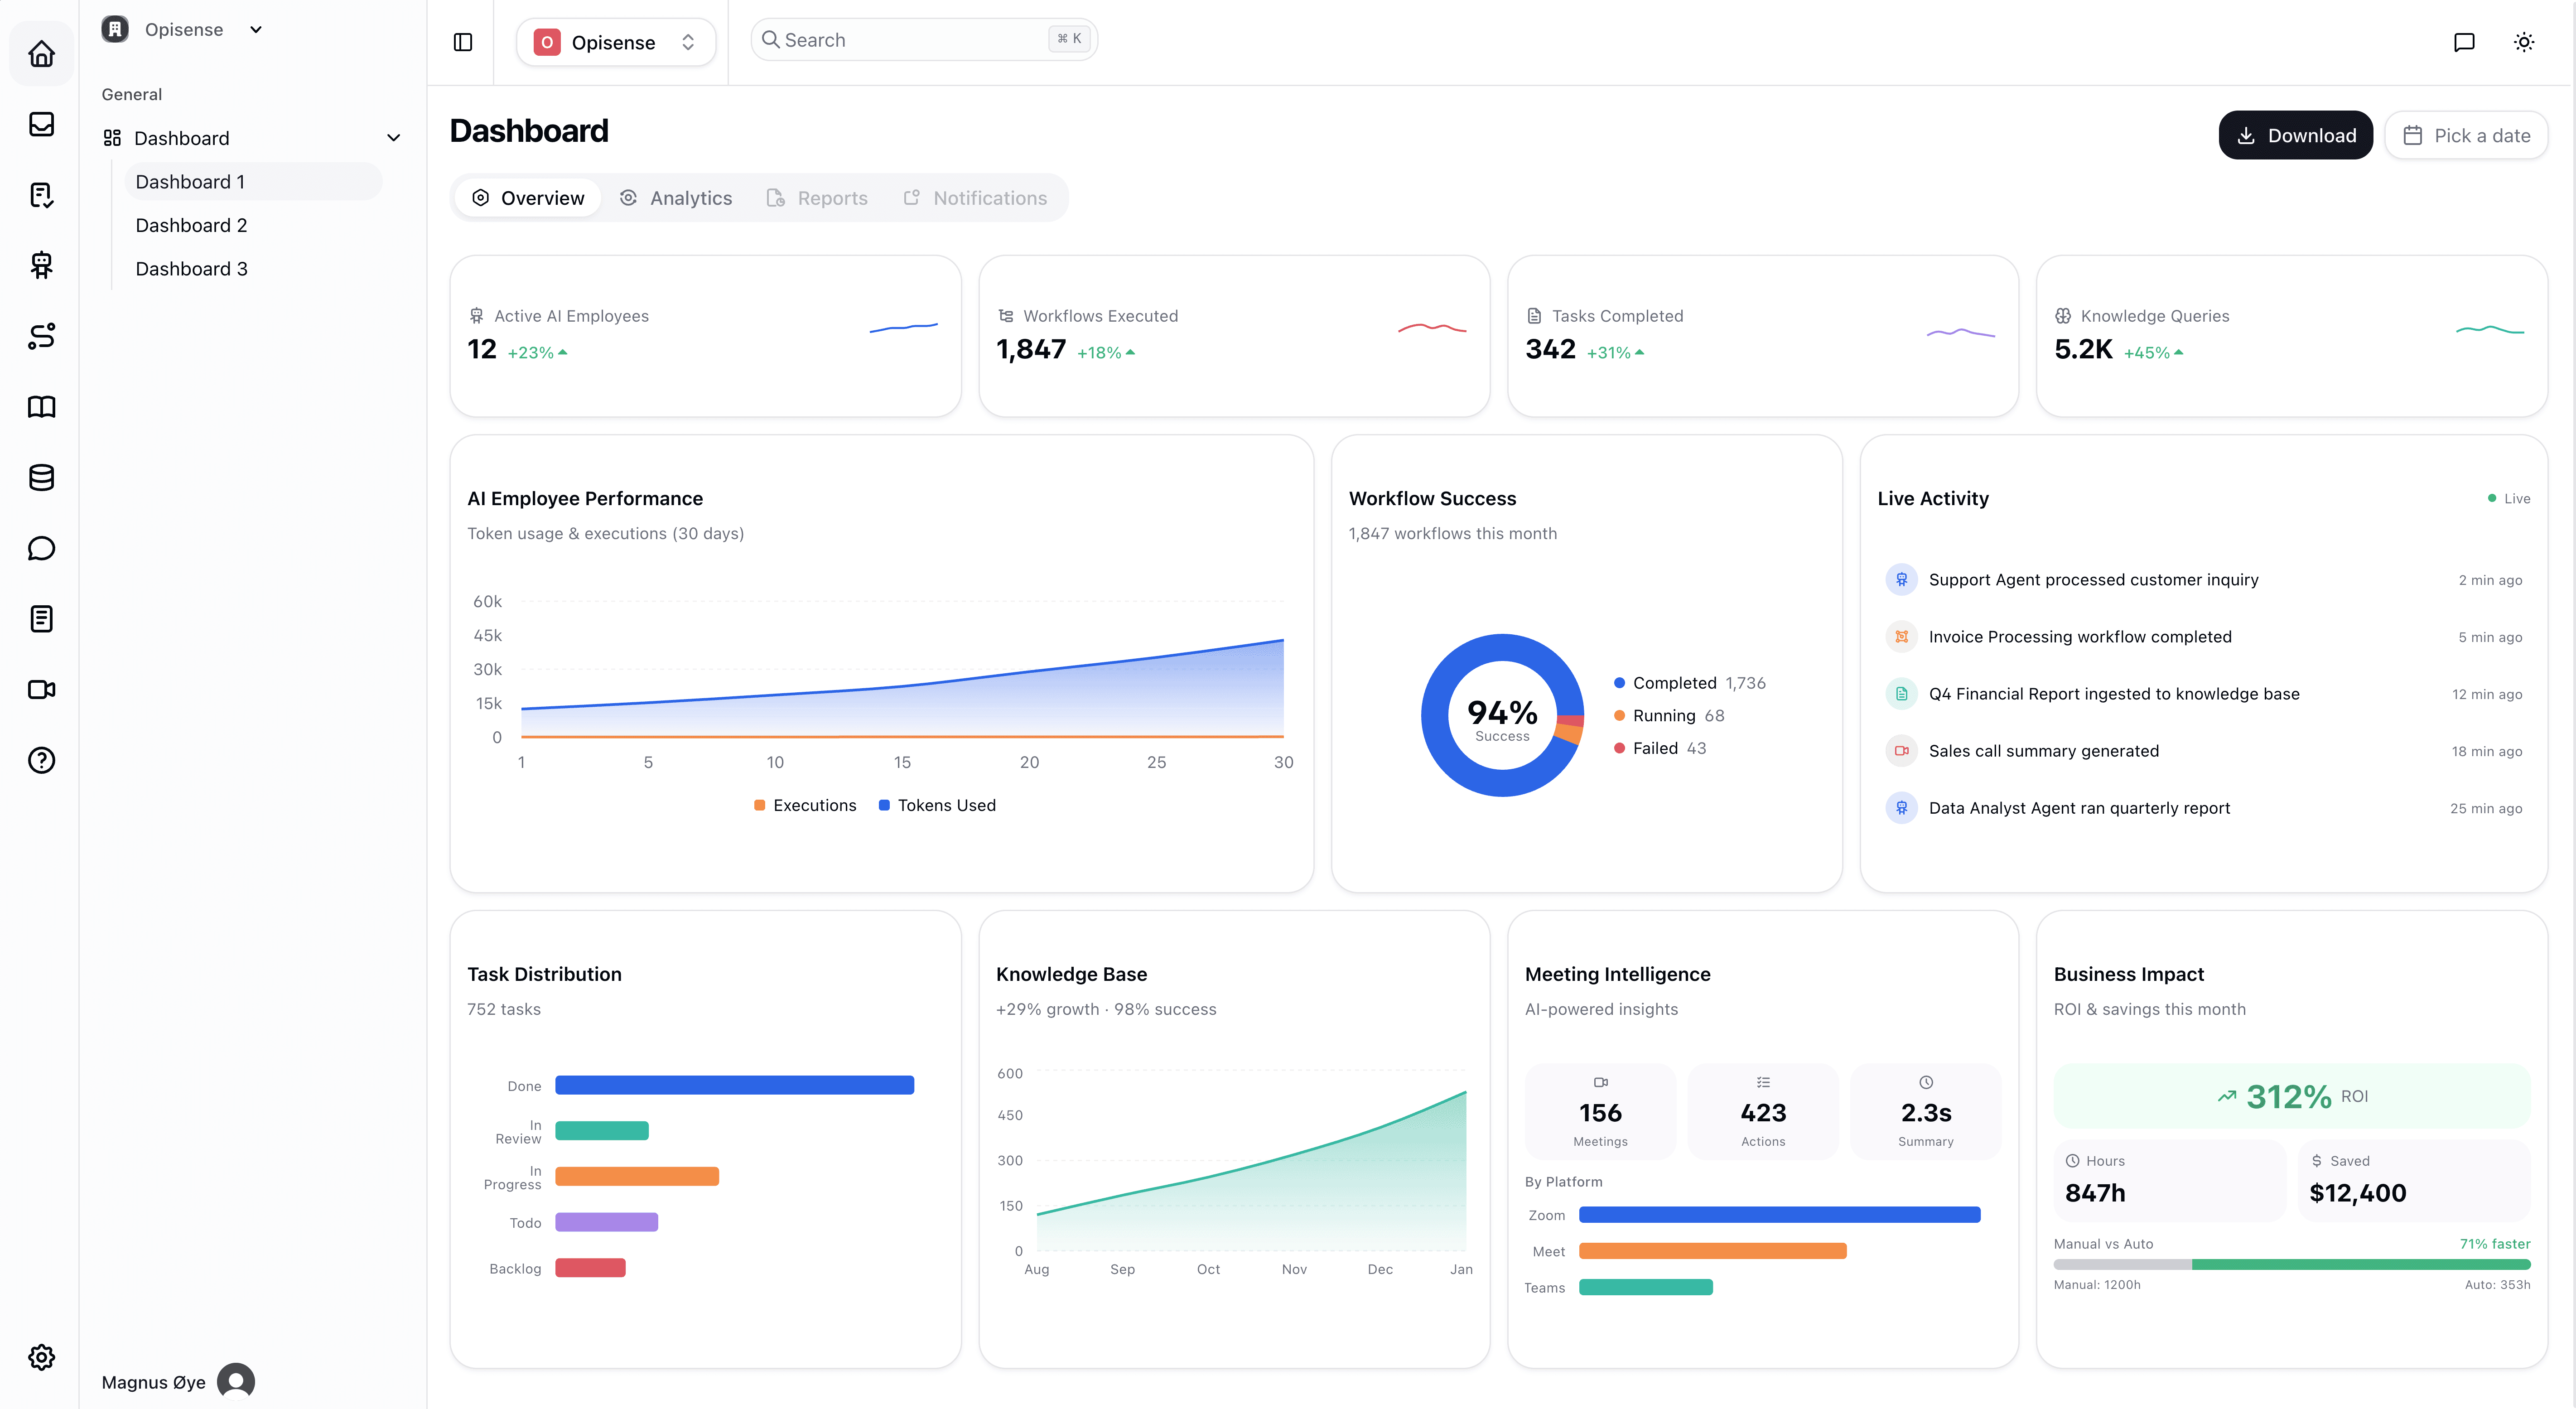This screenshot has width=2576, height=1409.
Task: Click the Magnus Øye user avatar
Action: (x=236, y=1381)
